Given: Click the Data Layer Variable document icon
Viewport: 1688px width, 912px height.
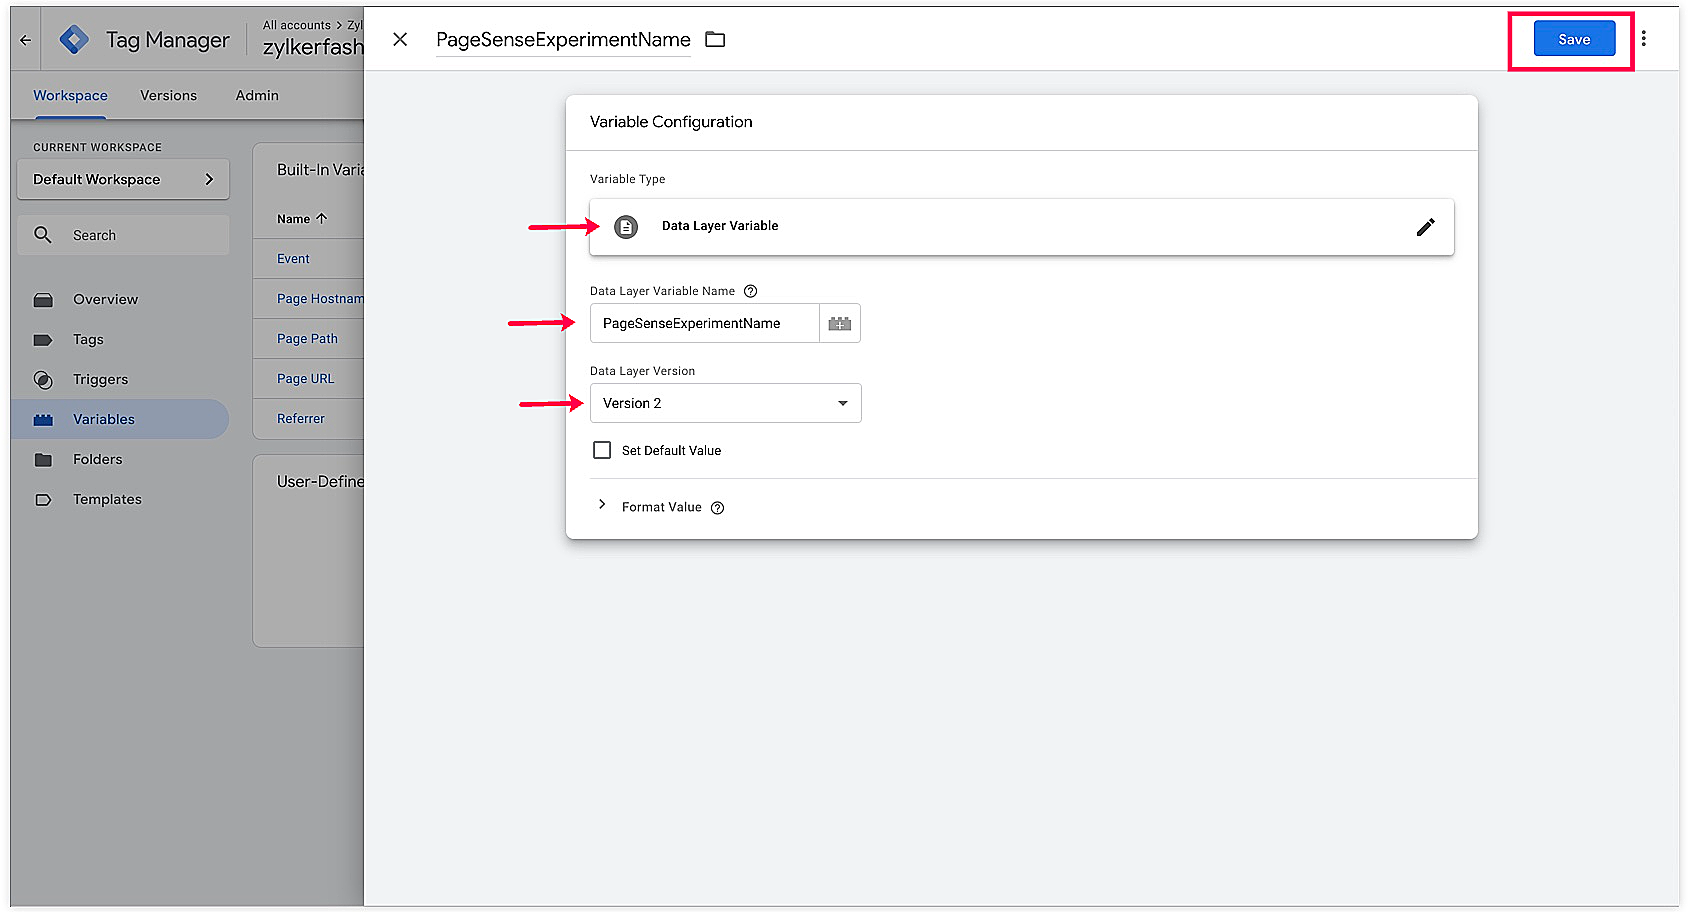Looking at the screenshot, I should [626, 227].
